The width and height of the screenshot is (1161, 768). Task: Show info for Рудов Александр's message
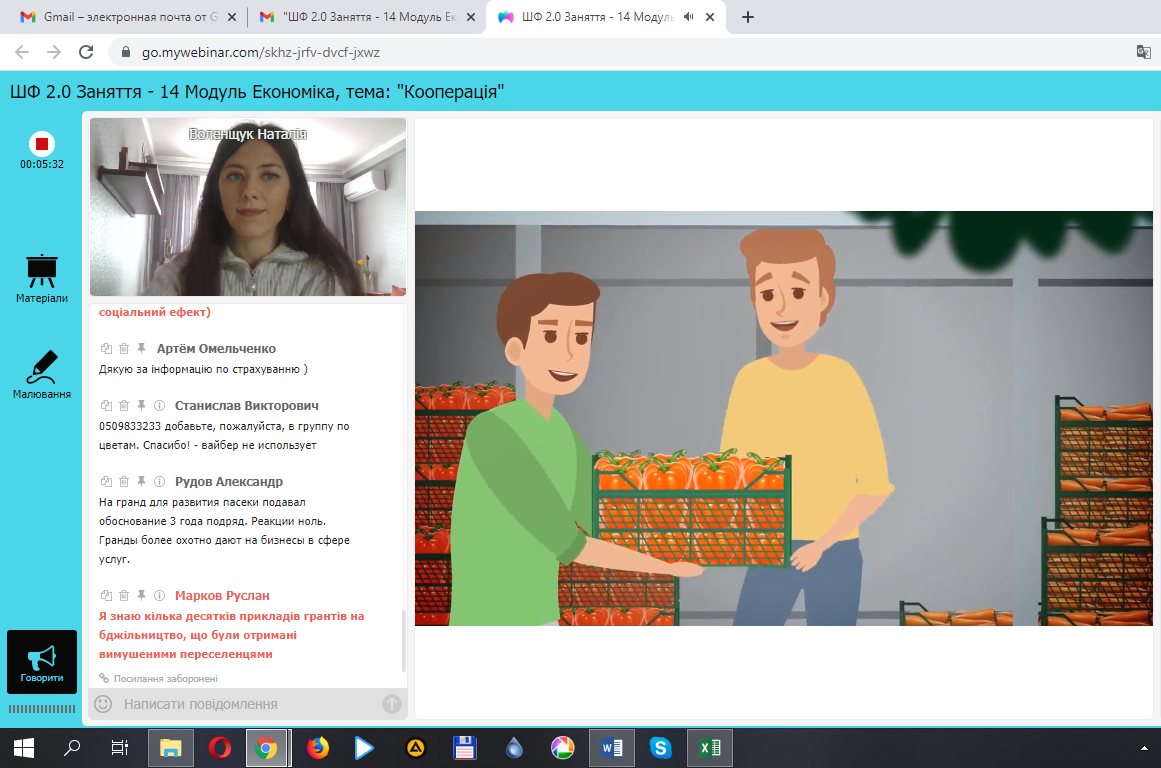click(159, 482)
